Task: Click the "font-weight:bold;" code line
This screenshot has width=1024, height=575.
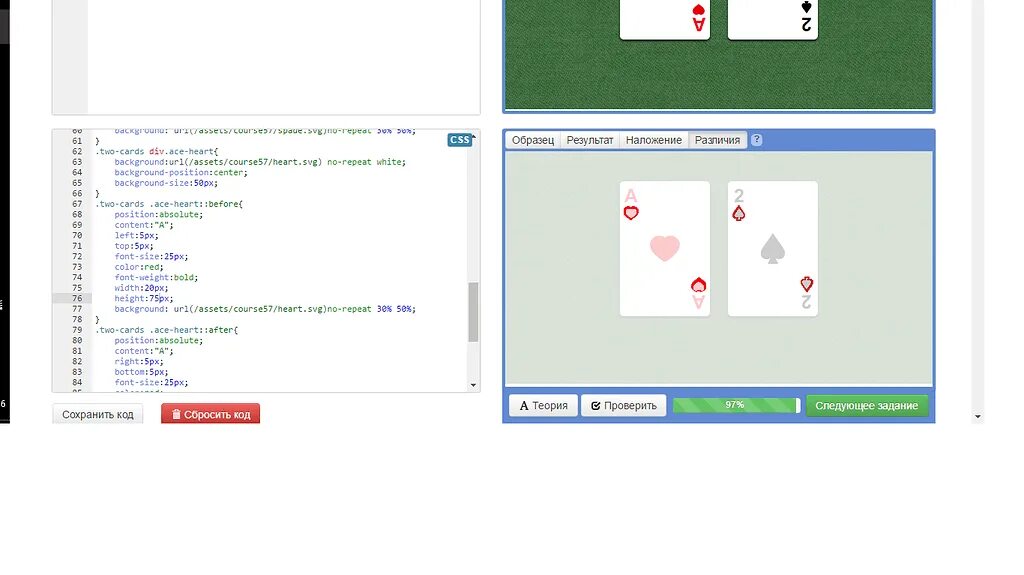Action: (156, 277)
